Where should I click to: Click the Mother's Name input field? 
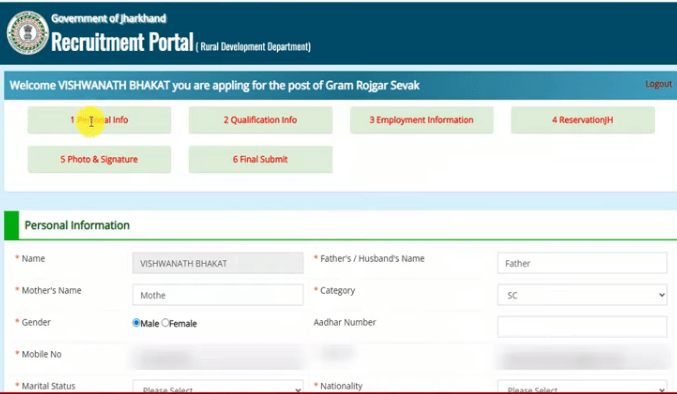point(218,295)
